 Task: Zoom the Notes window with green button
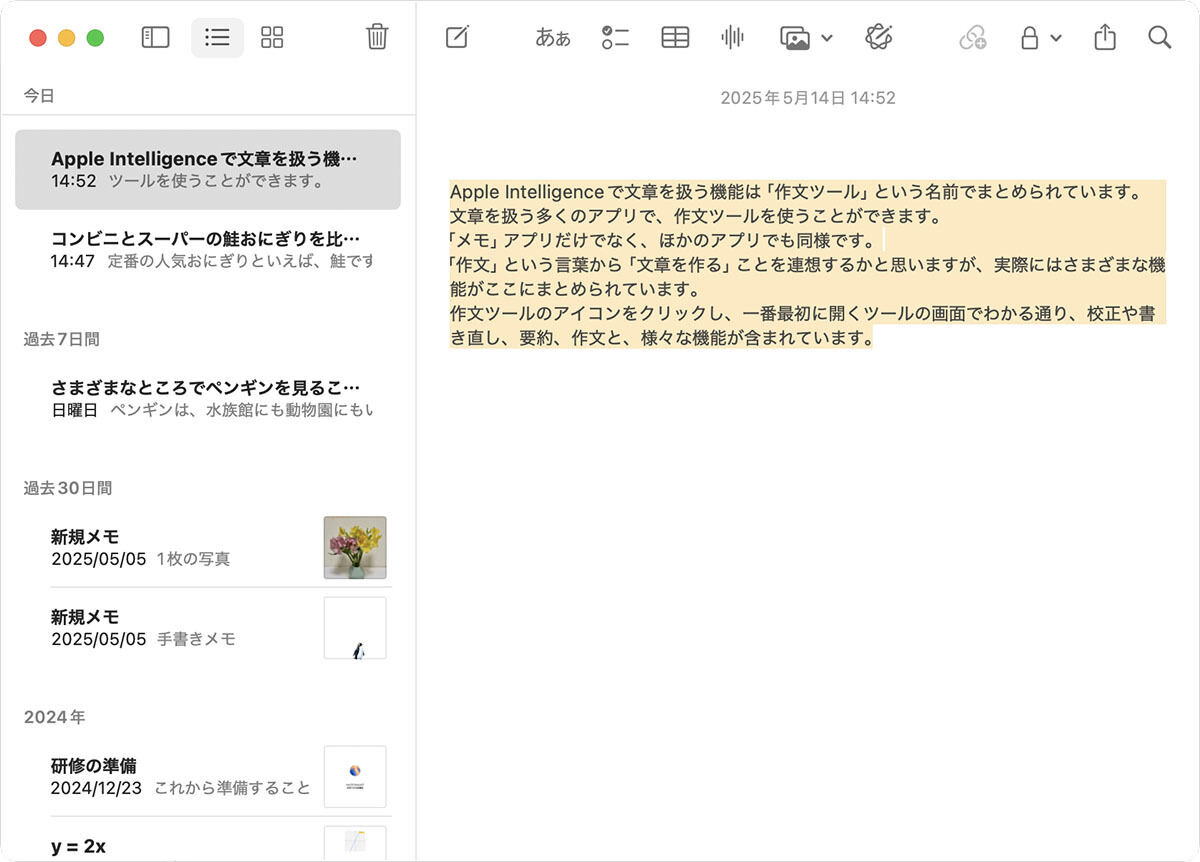click(x=95, y=38)
